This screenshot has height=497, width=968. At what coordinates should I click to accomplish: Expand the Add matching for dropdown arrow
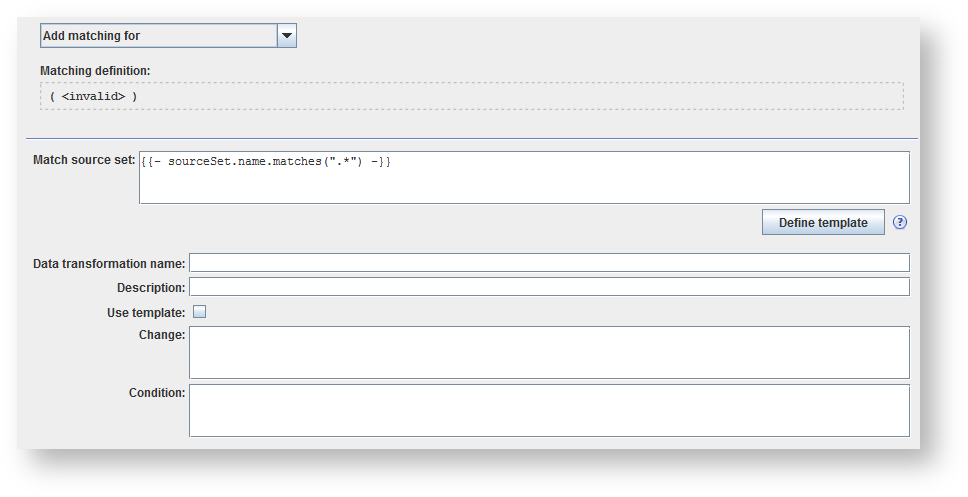(x=287, y=36)
